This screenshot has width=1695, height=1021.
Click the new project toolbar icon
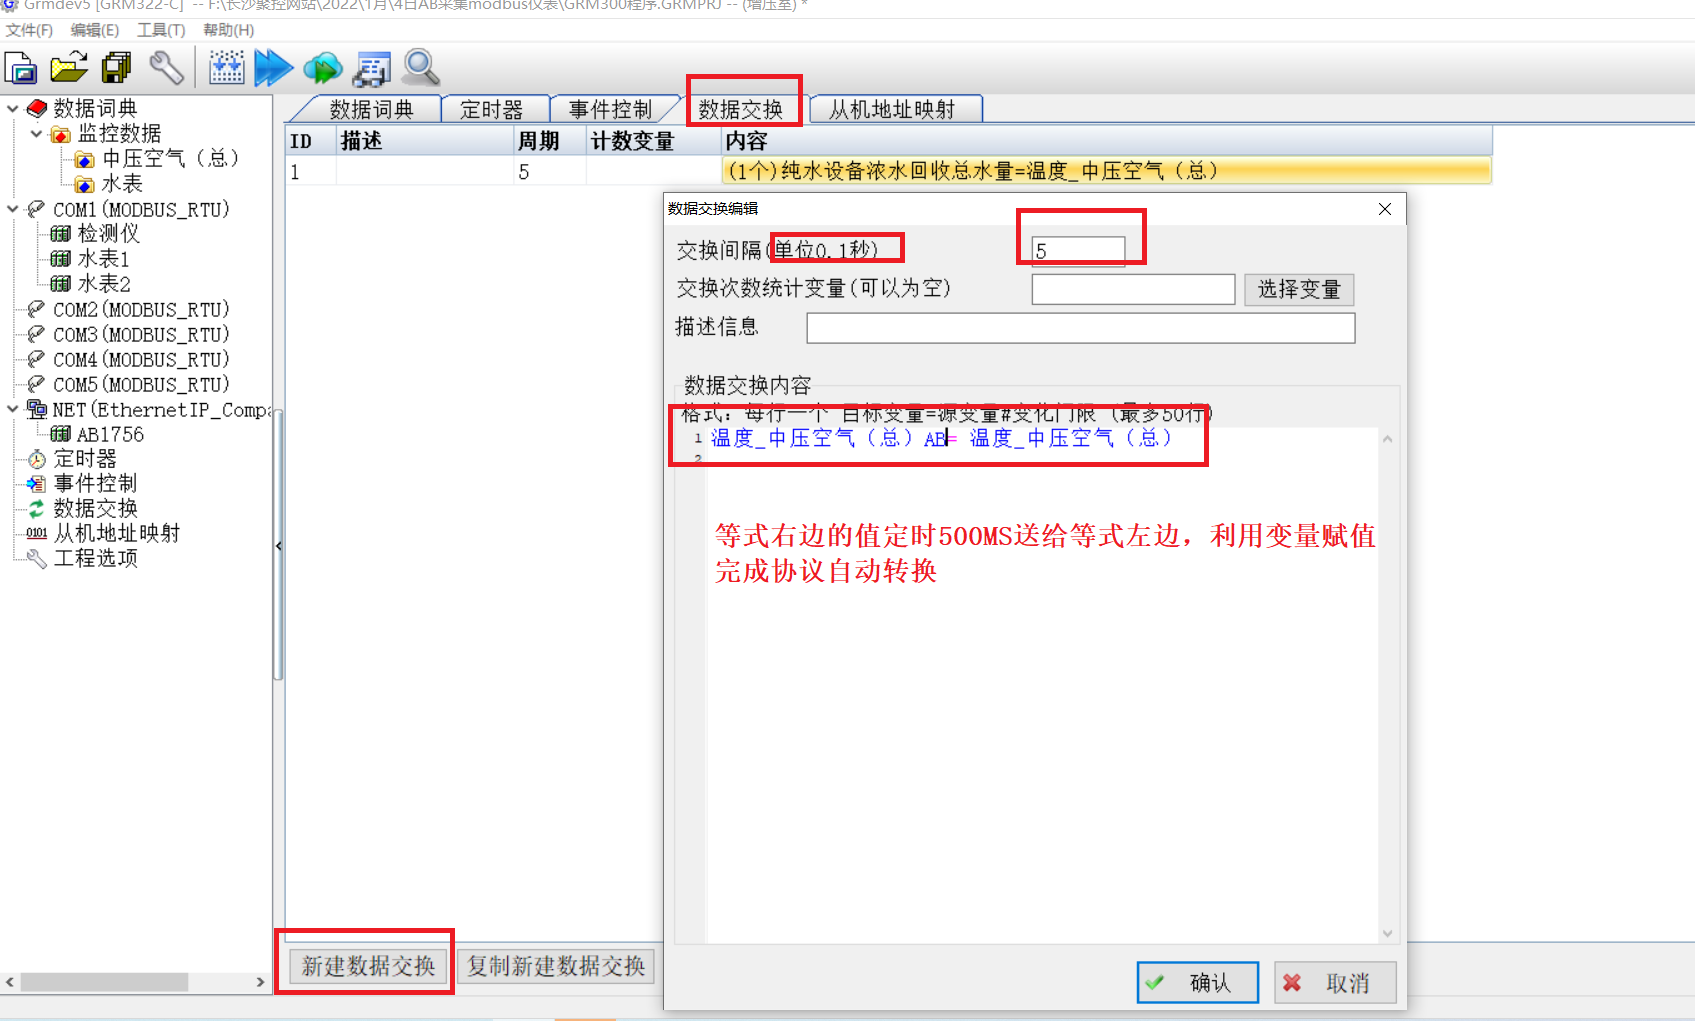click(x=21, y=68)
